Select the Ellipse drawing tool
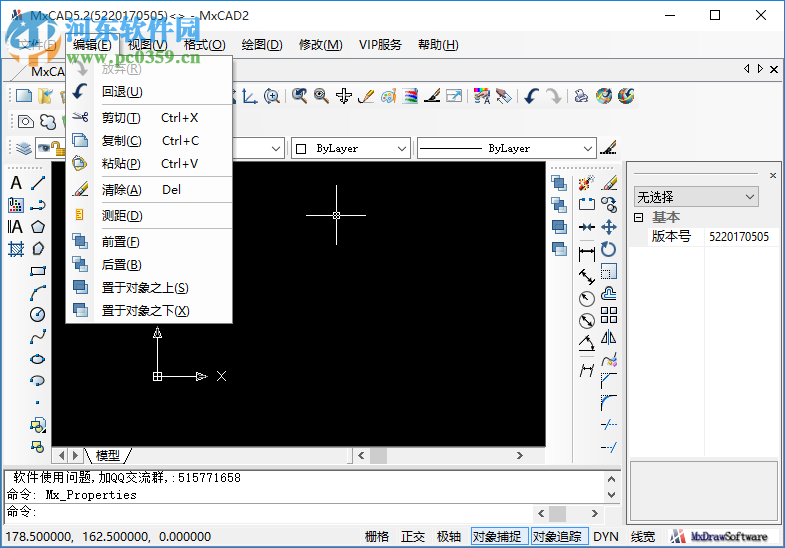Screen dimensions: 785x548 [38, 359]
